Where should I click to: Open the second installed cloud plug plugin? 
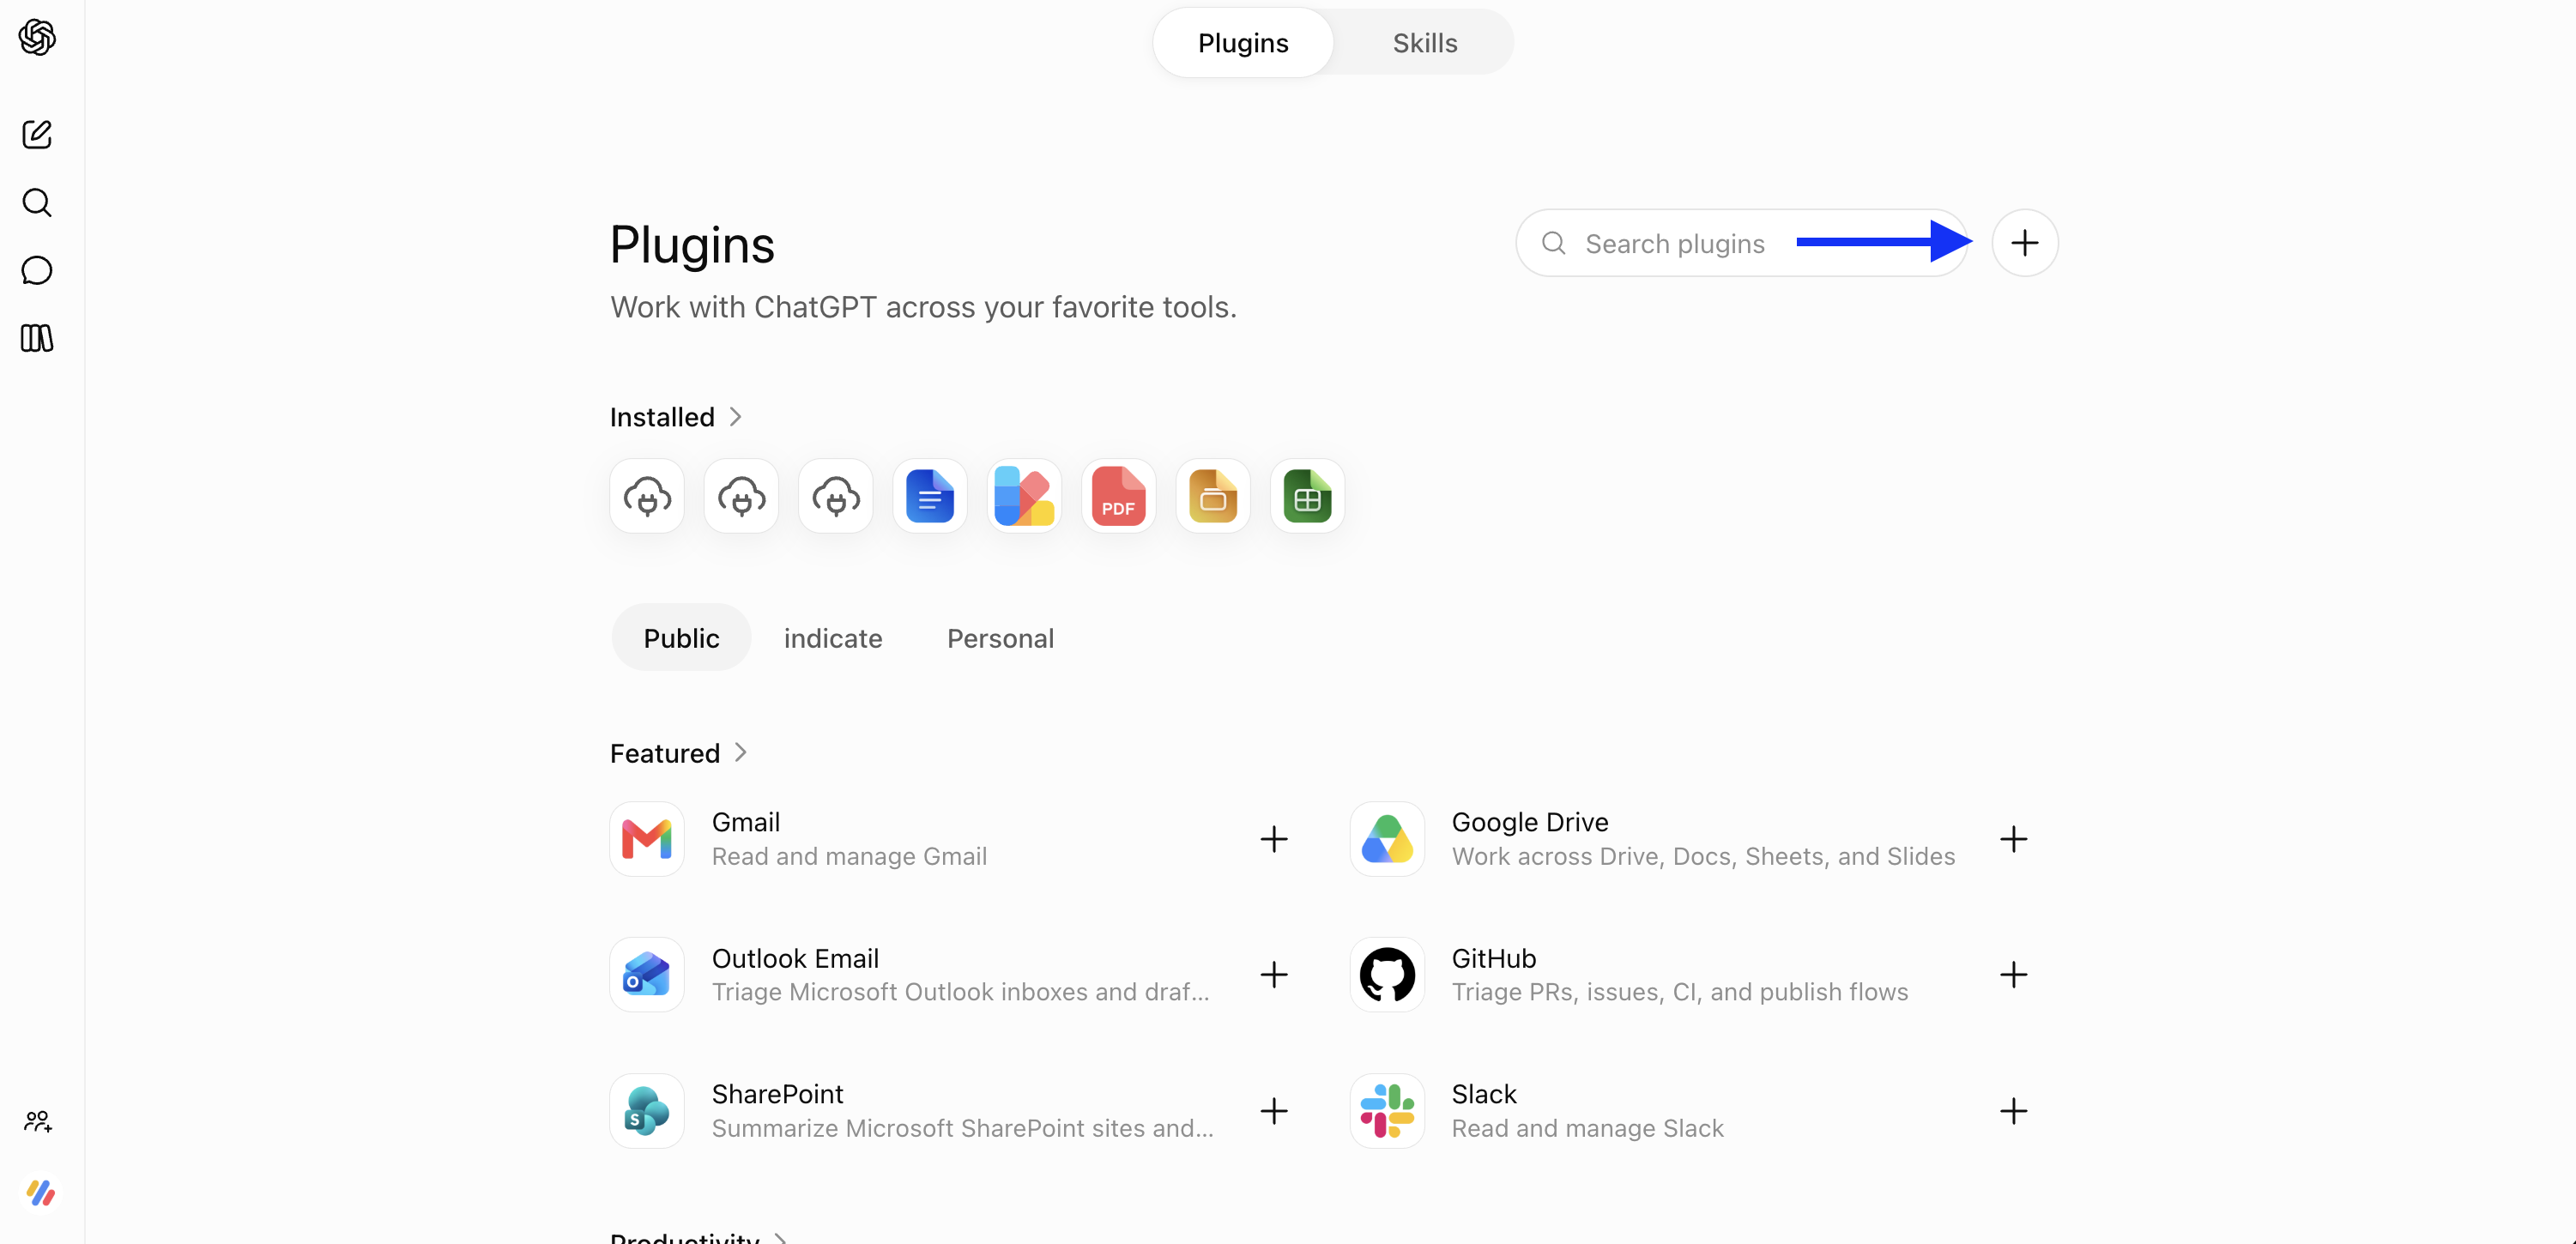point(741,496)
